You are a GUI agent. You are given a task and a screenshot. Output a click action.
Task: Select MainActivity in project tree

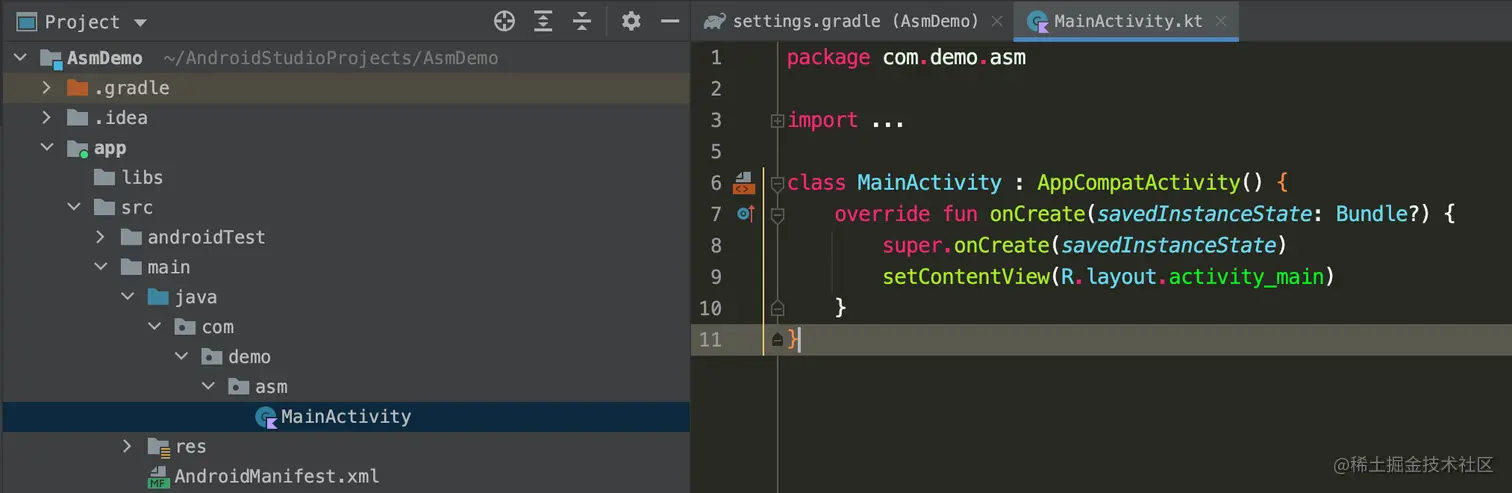[345, 417]
